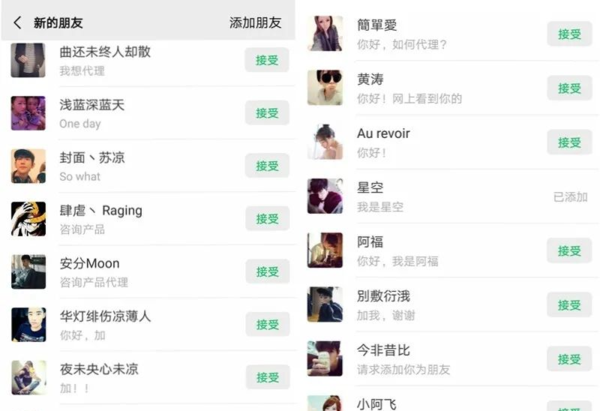Open the 別敷衍淺 request entry
Image resolution: width=600 pixels, height=411 pixels.
click(x=420, y=304)
